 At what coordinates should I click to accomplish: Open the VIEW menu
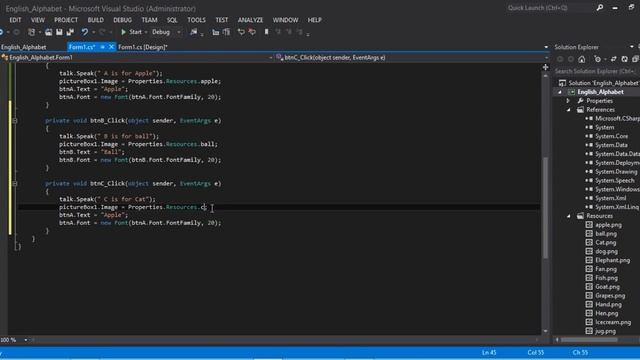[x=38, y=20]
